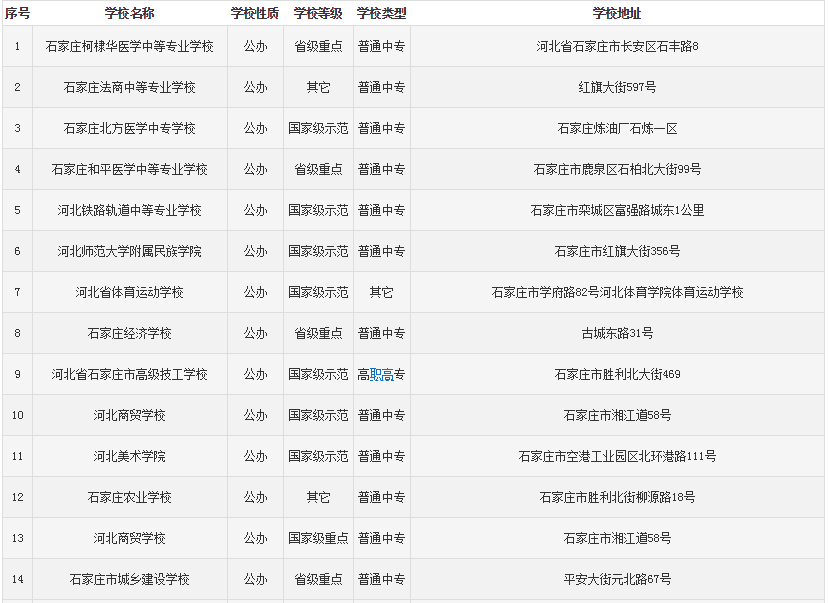829x603 pixels.
Task: Click 河北师范大学附属民族学院 school name
Action: tap(130, 252)
